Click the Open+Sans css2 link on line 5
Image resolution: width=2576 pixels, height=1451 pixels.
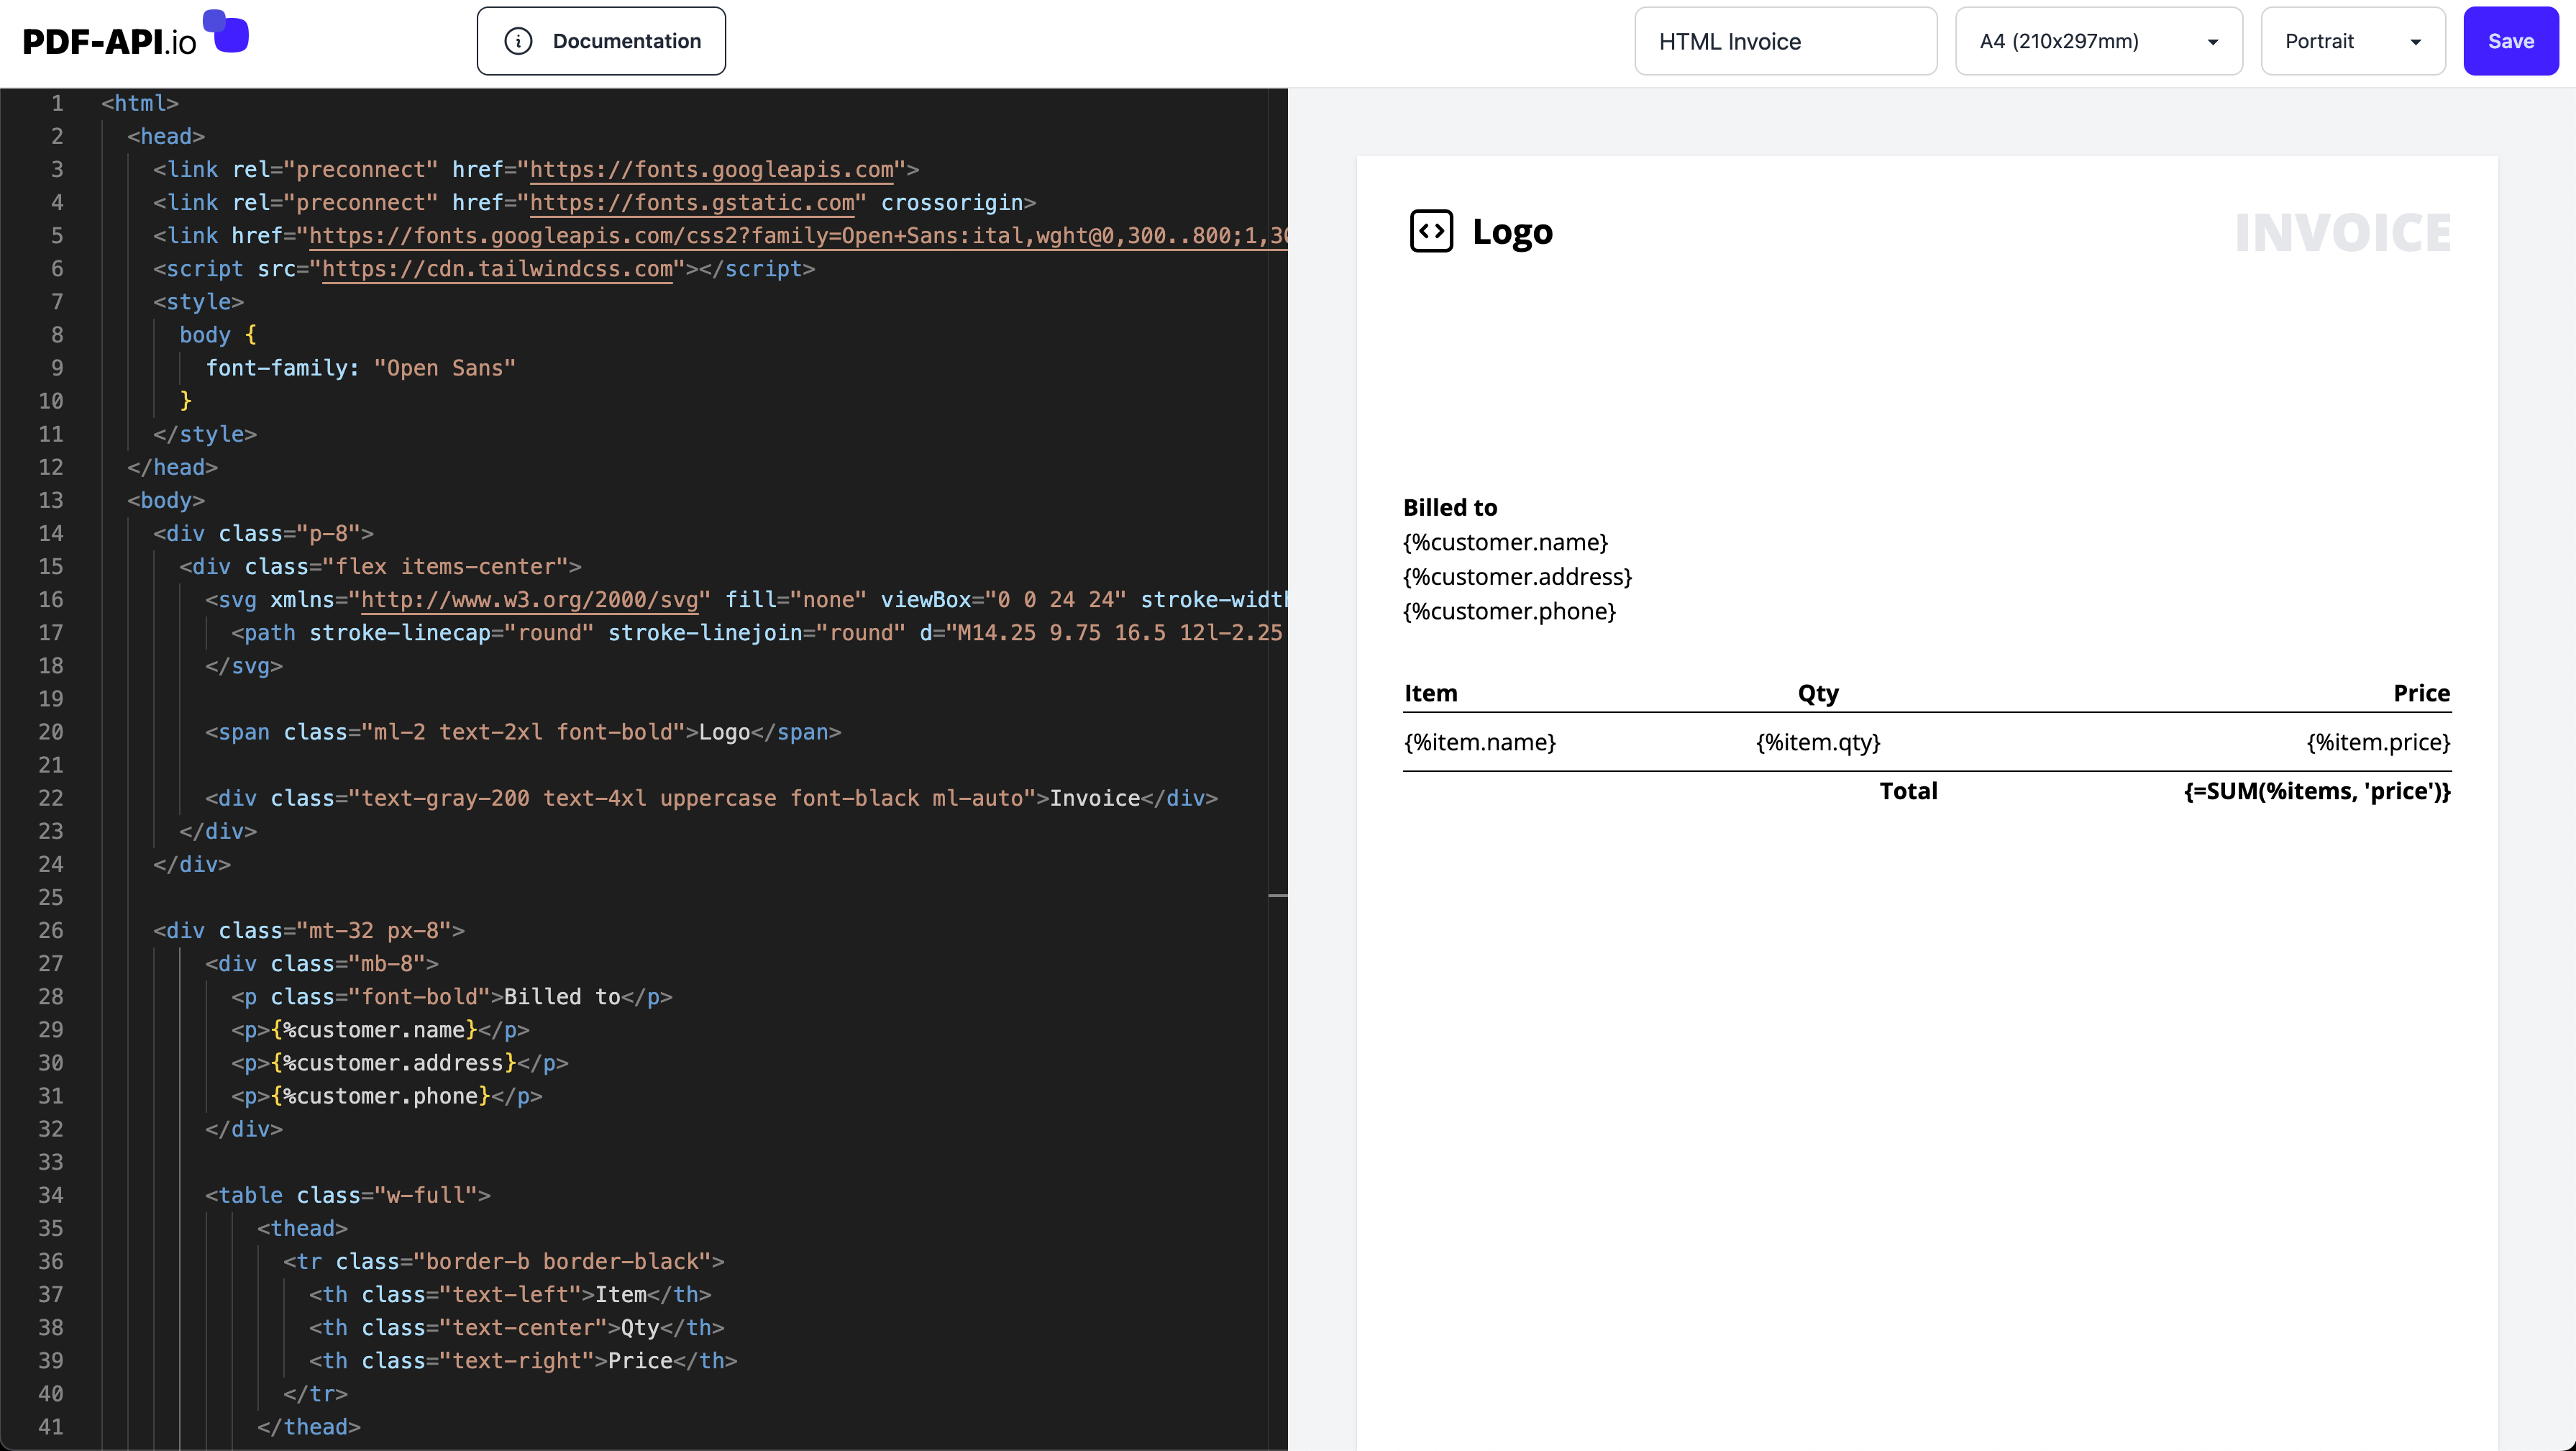coord(798,236)
